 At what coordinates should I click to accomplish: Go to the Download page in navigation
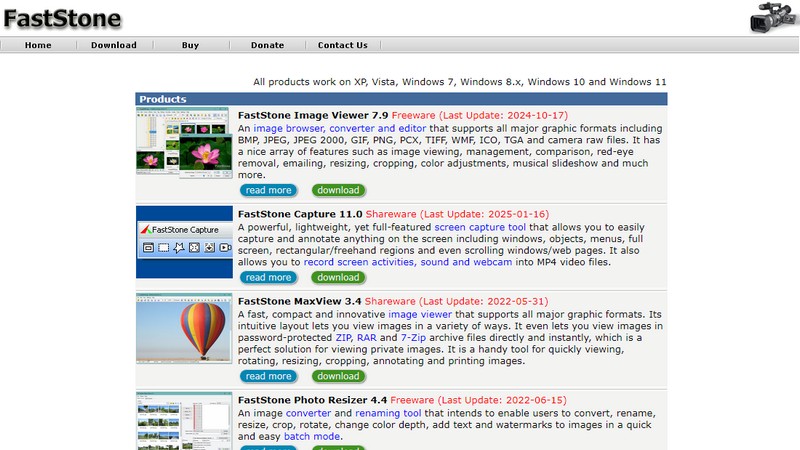[x=114, y=45]
